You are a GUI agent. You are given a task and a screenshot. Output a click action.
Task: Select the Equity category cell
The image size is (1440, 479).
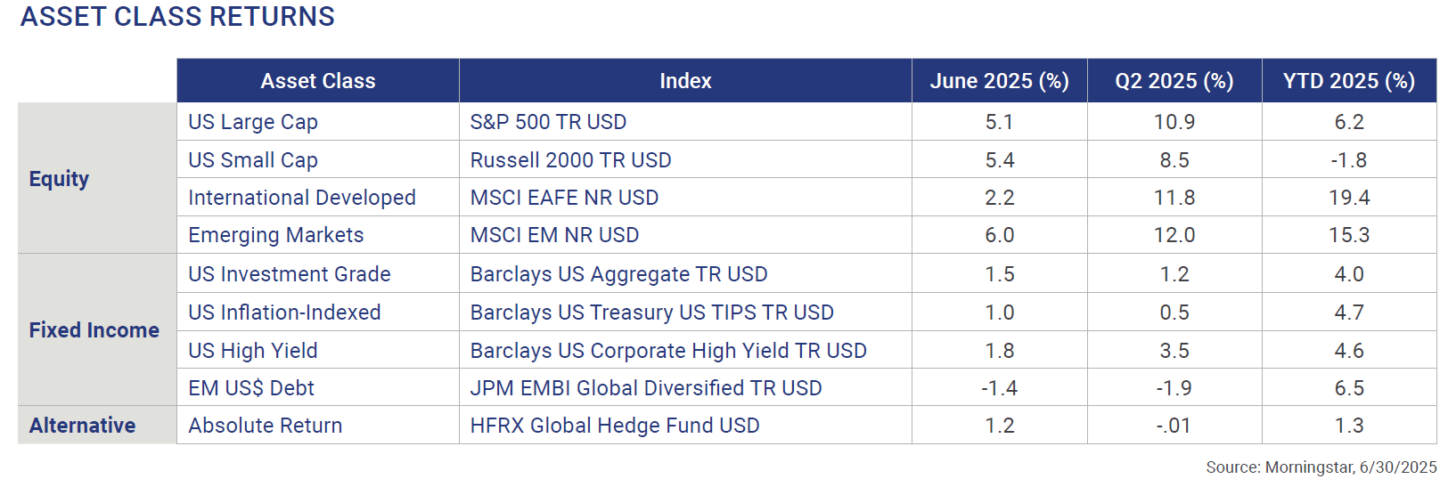tap(59, 179)
